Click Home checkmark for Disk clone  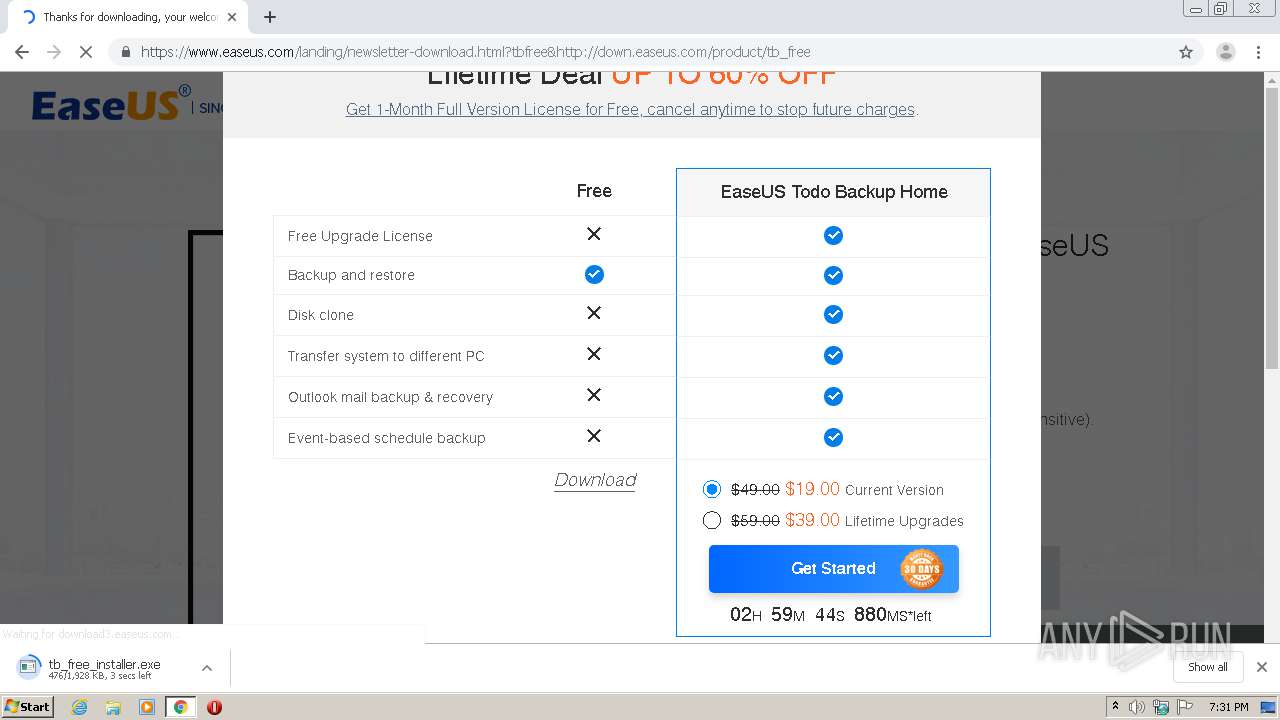pyautogui.click(x=833, y=314)
